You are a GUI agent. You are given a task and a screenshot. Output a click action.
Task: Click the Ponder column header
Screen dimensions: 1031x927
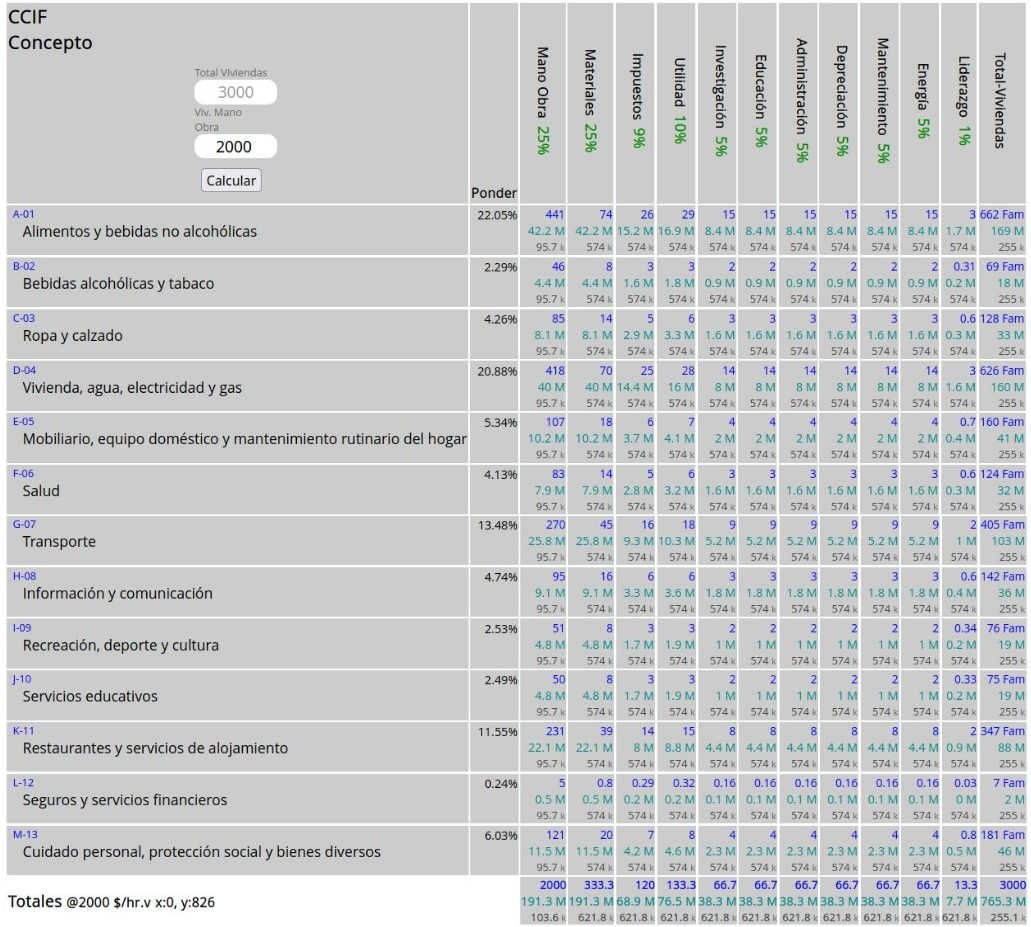tap(494, 193)
